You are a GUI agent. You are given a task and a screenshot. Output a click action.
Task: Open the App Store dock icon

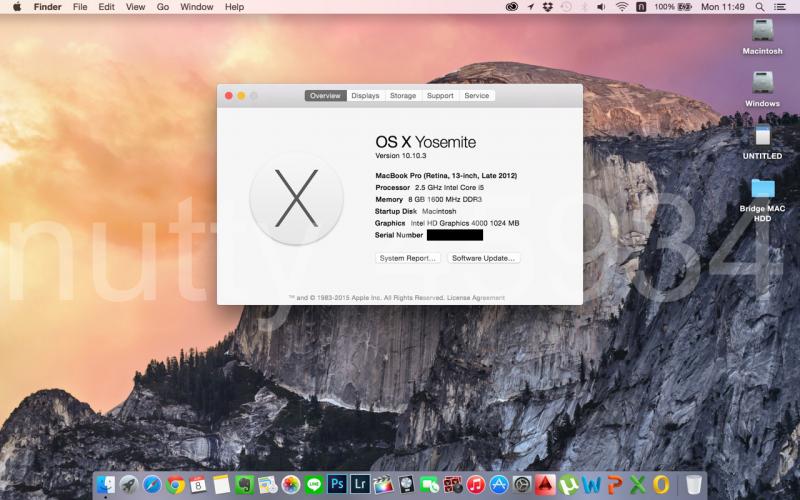pyautogui.click(x=499, y=485)
